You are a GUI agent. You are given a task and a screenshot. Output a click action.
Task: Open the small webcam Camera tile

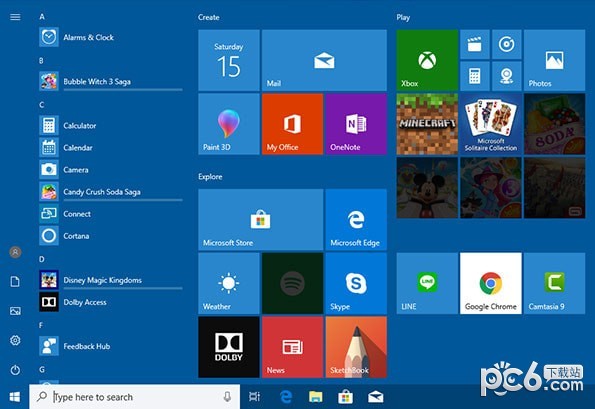507,76
